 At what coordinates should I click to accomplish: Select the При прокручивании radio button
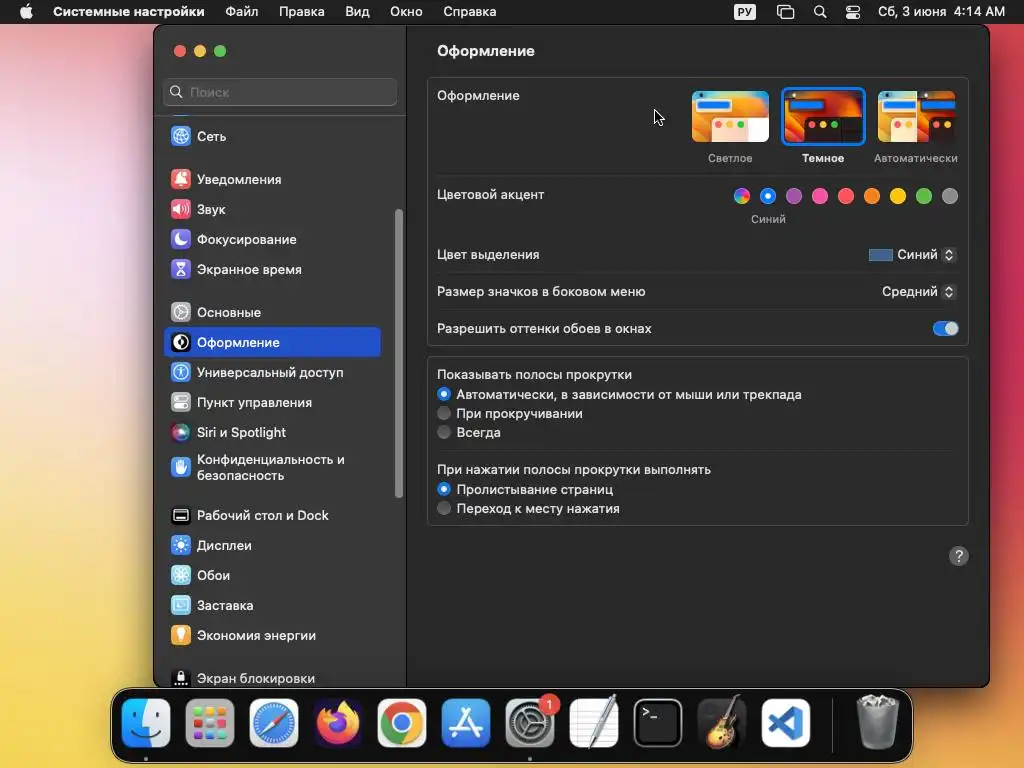tap(444, 413)
